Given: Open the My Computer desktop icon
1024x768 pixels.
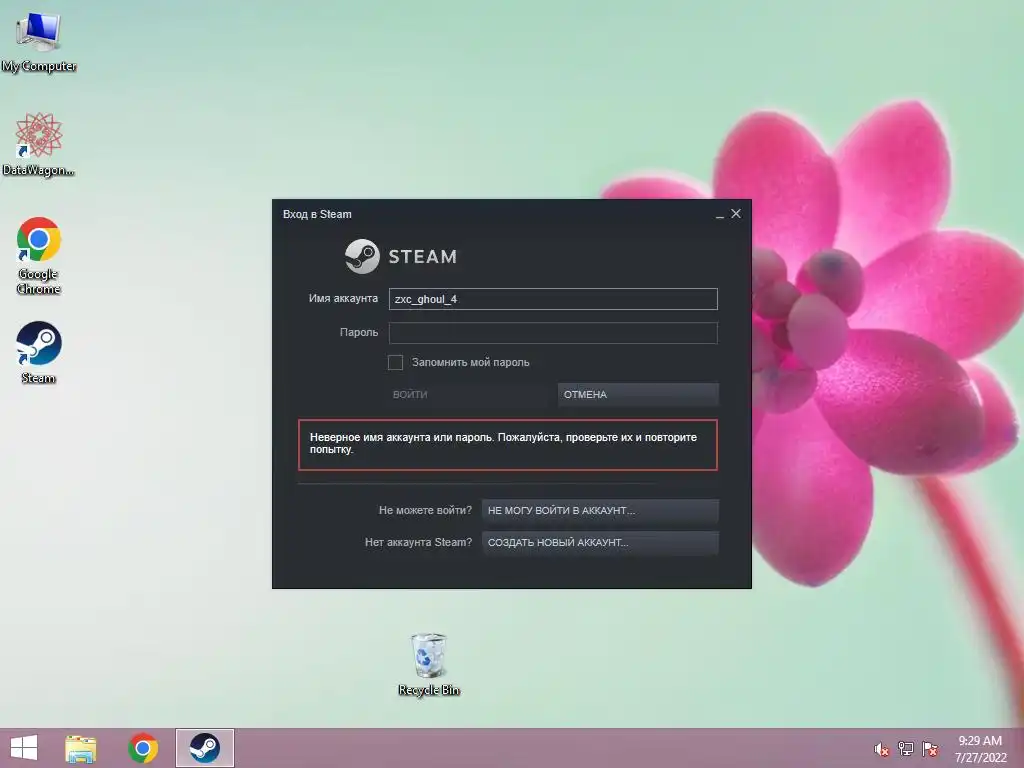Looking at the screenshot, I should tap(39, 40).
